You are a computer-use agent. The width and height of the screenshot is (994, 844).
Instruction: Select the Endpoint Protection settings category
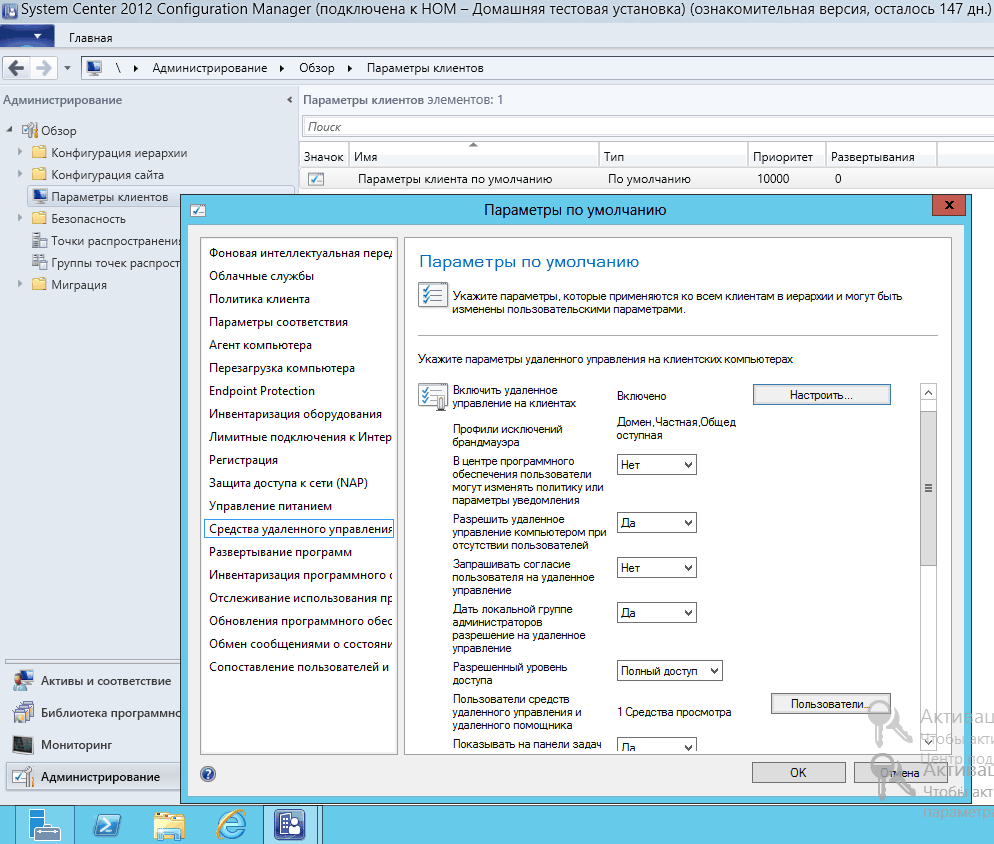pos(299,391)
